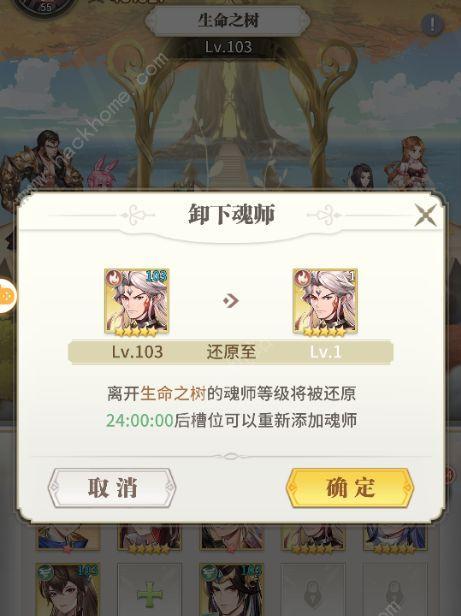Click the 取消 cancel button
Viewport: 461px width, 616px height.
(x=112, y=488)
